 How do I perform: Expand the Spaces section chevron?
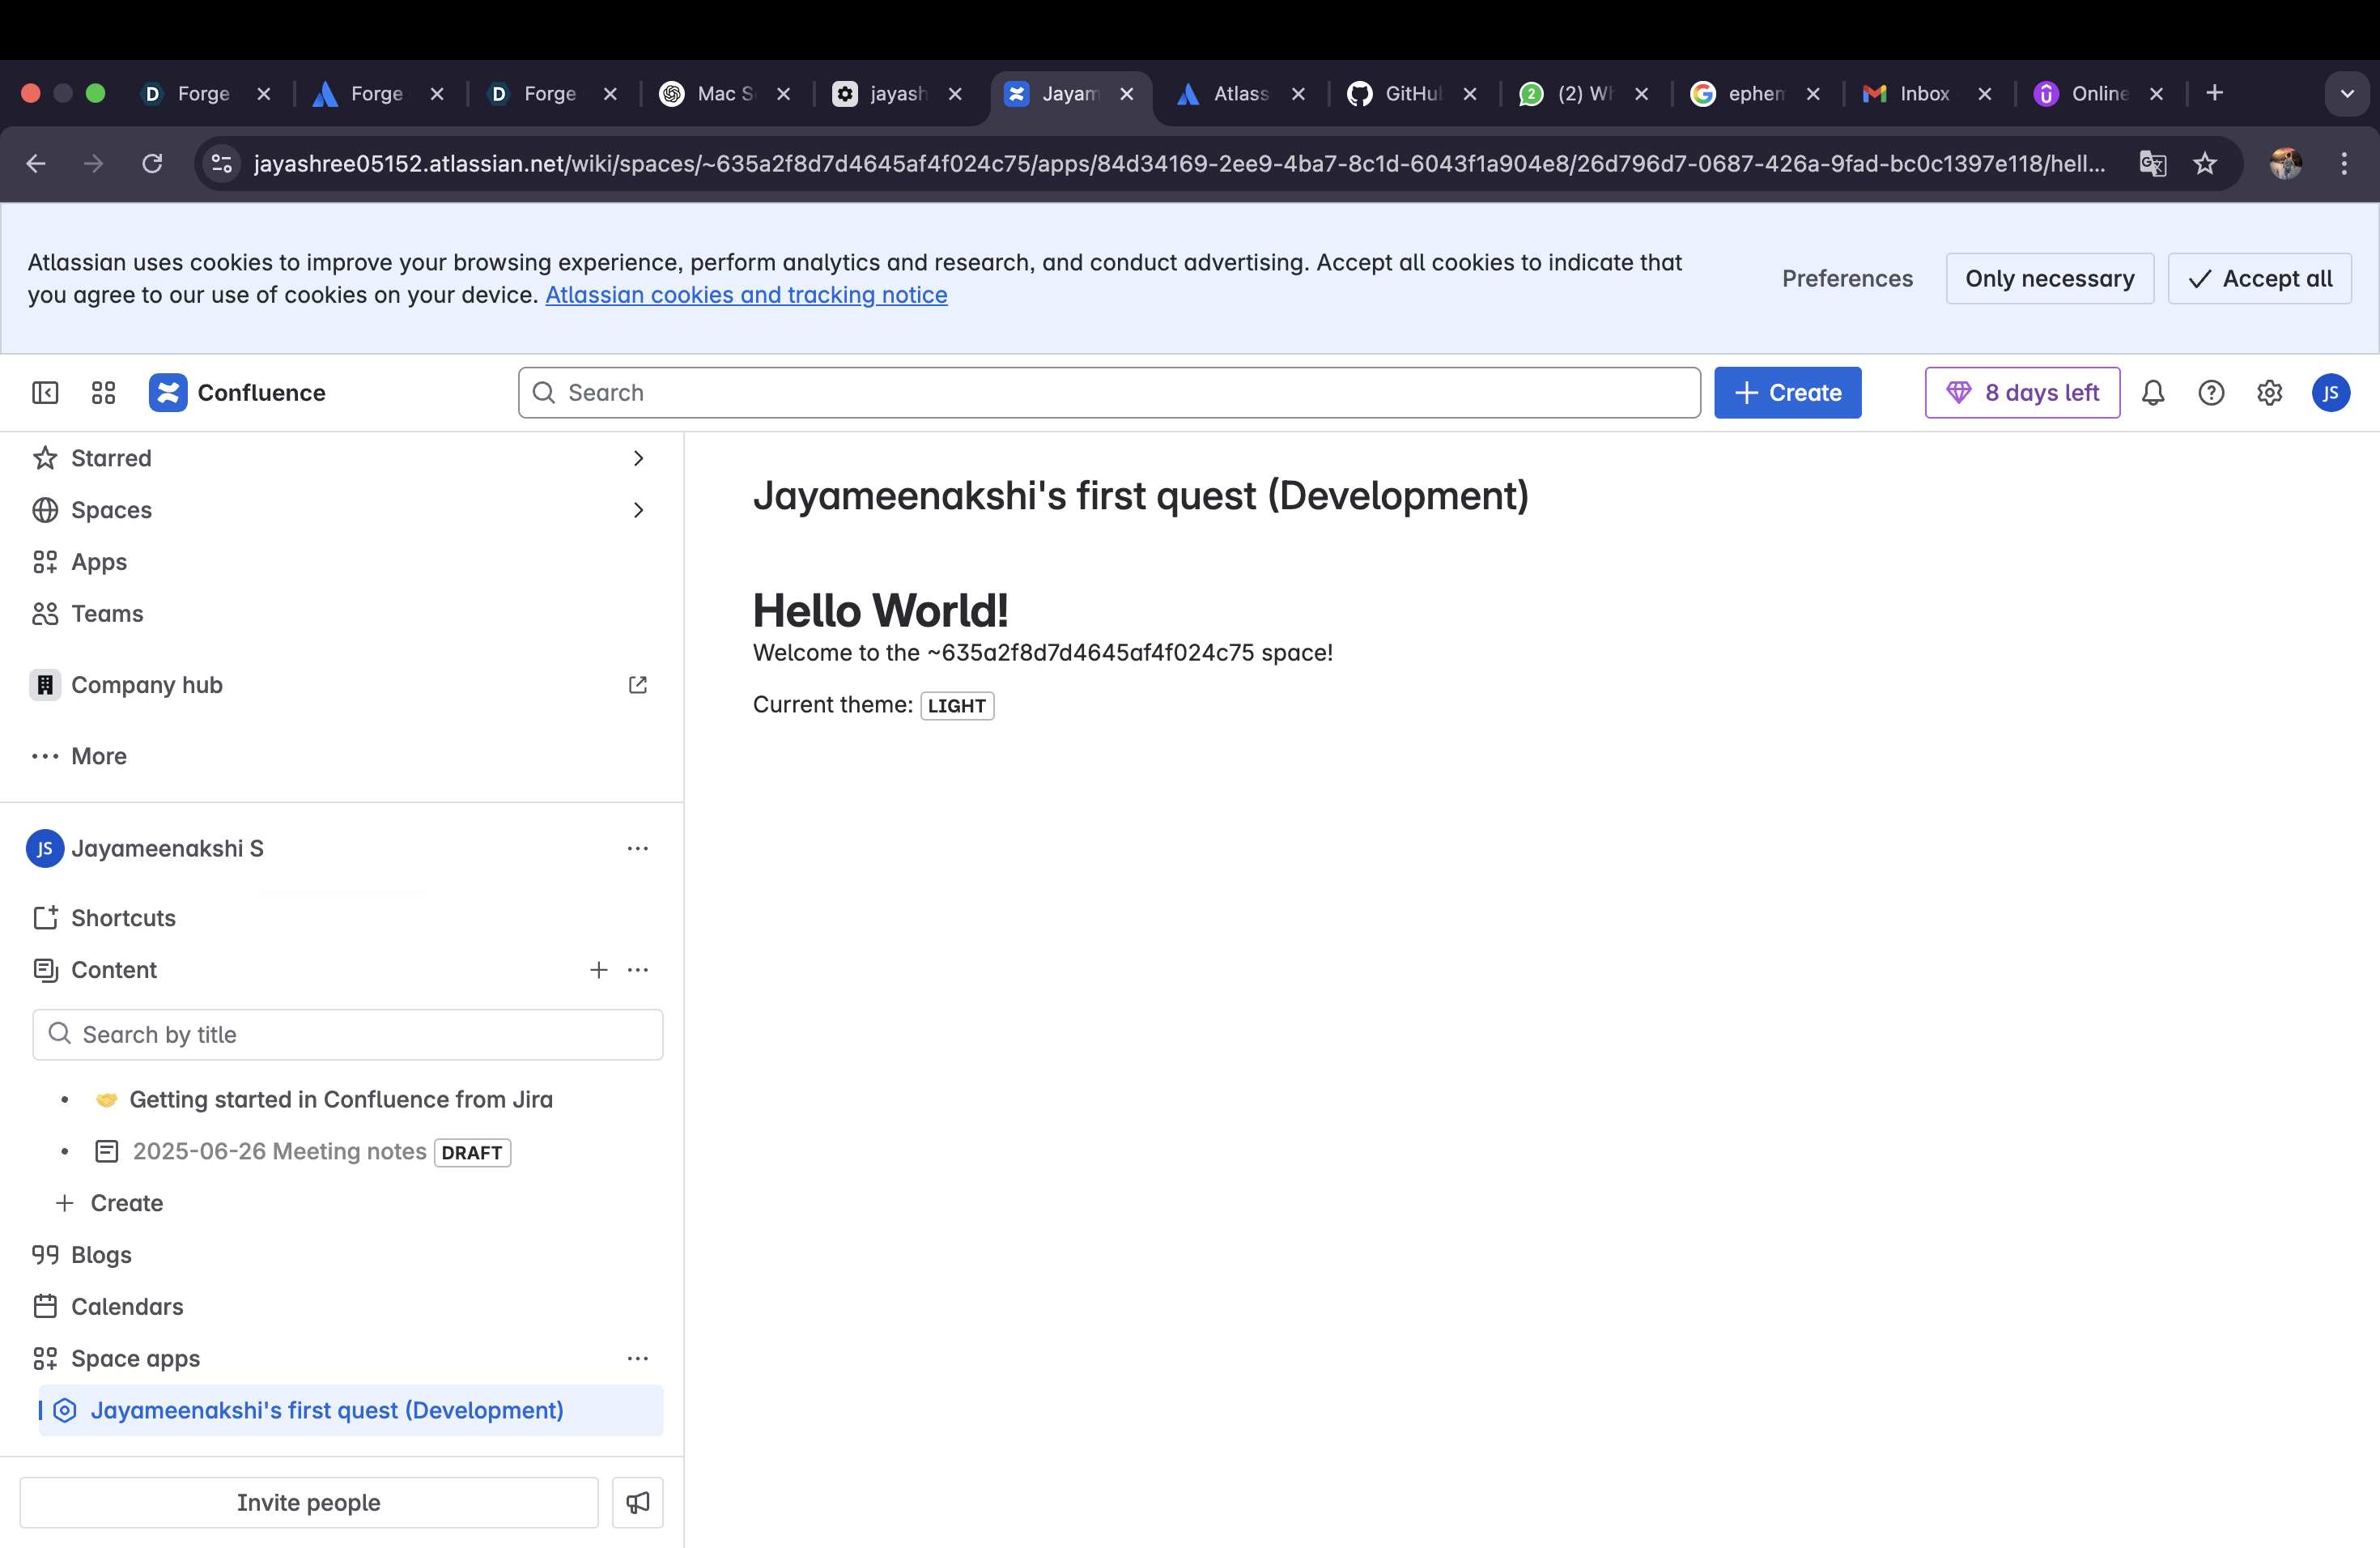638,510
